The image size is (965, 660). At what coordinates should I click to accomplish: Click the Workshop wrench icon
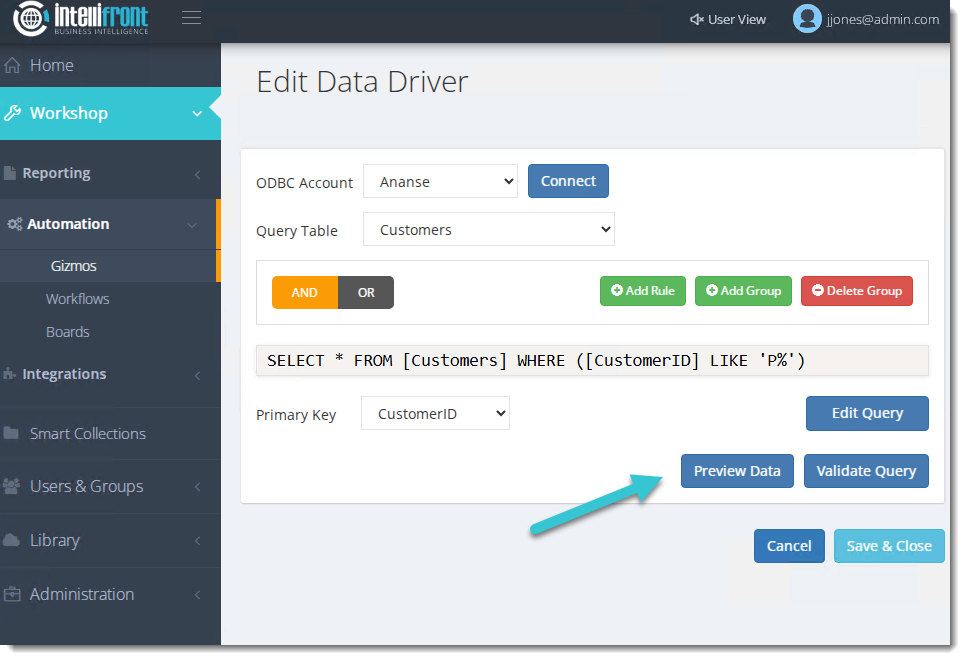point(12,114)
